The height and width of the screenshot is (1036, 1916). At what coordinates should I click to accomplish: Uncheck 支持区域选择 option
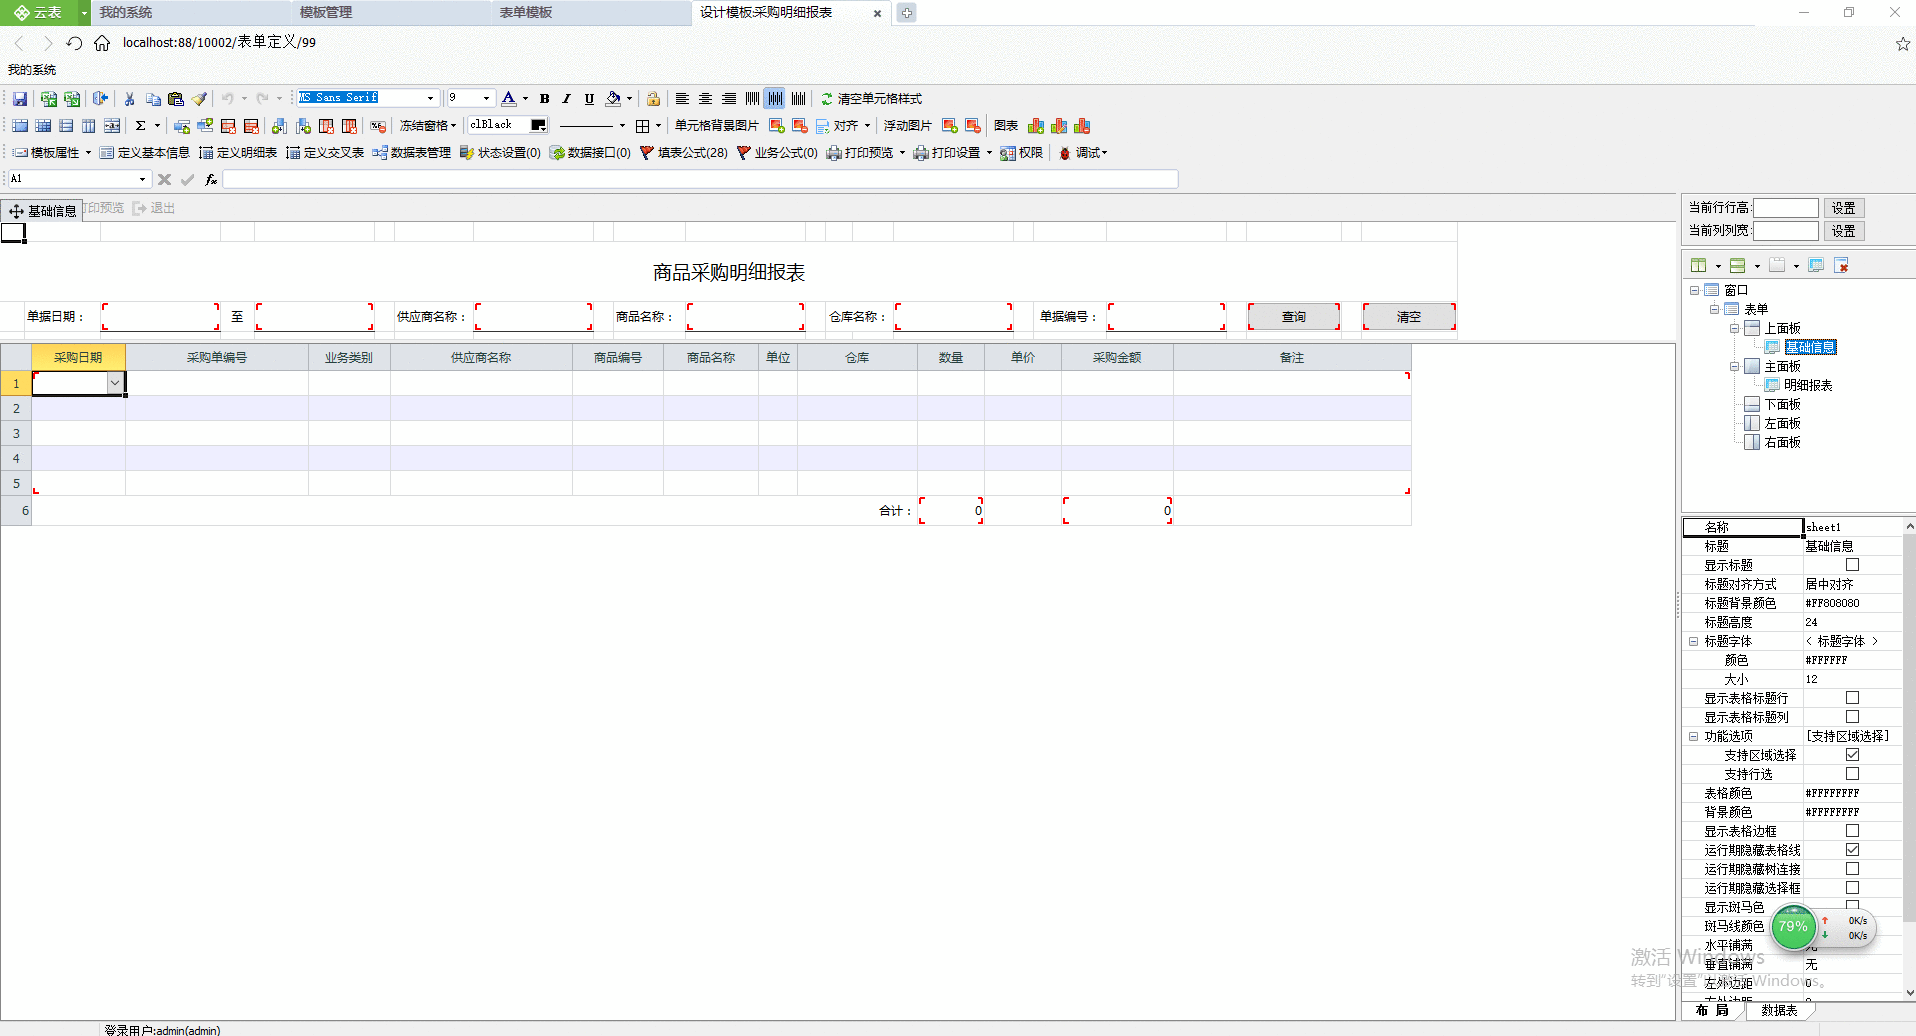tap(1852, 755)
